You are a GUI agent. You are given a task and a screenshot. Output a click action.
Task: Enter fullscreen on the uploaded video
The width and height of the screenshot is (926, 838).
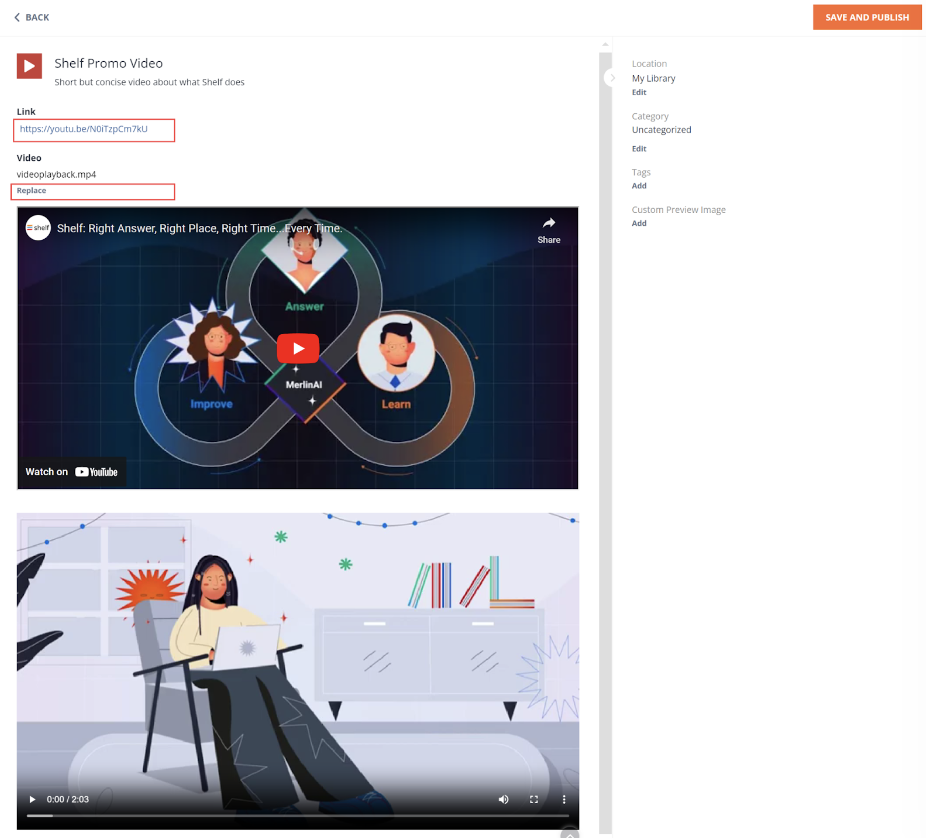(534, 799)
